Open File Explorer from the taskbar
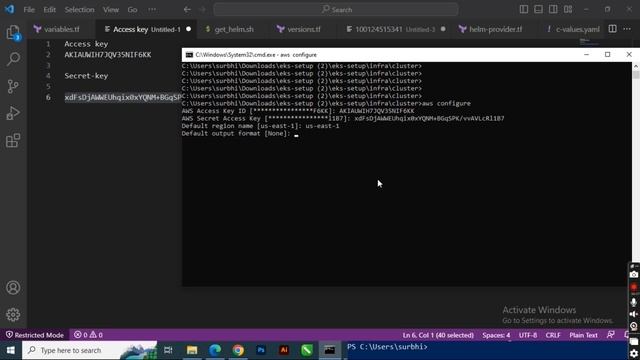 tap(192, 350)
